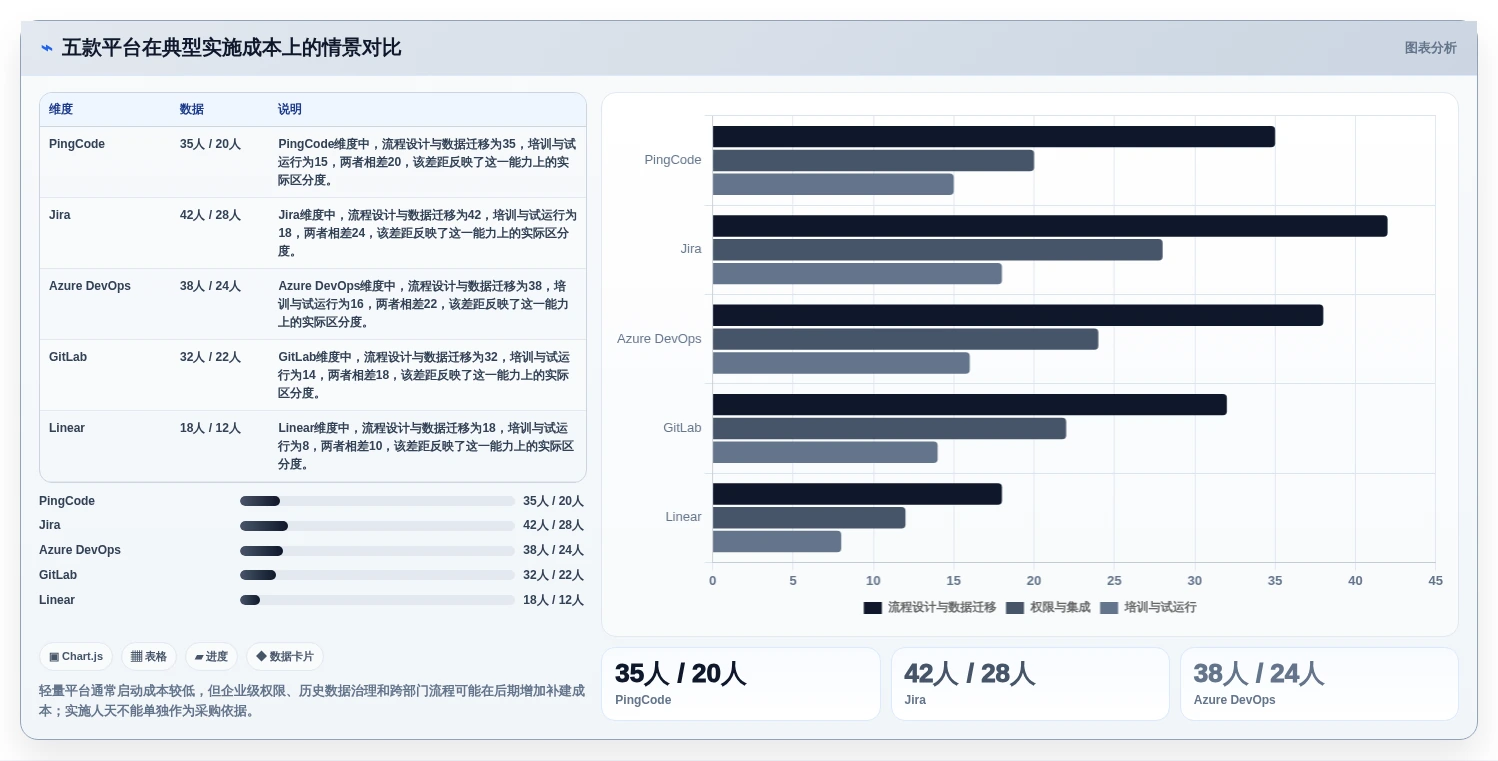Click Jira 权限与集成 bar of 28
Screen dimensions: 1498x761
[x=938, y=250]
